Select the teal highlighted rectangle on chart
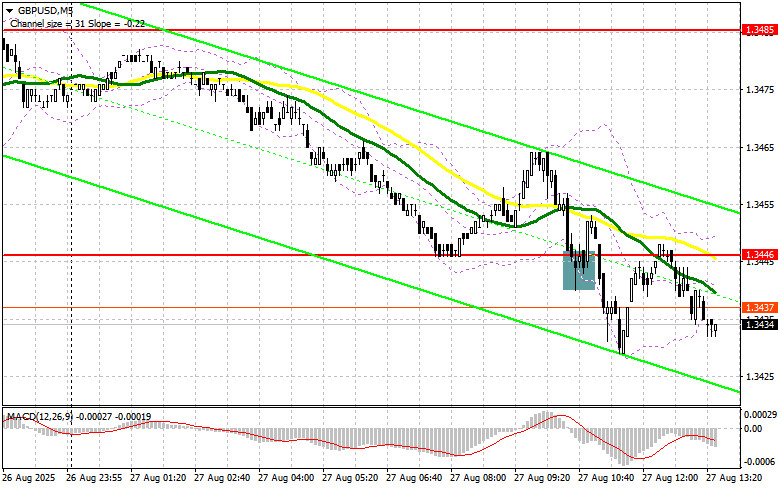 coord(579,270)
